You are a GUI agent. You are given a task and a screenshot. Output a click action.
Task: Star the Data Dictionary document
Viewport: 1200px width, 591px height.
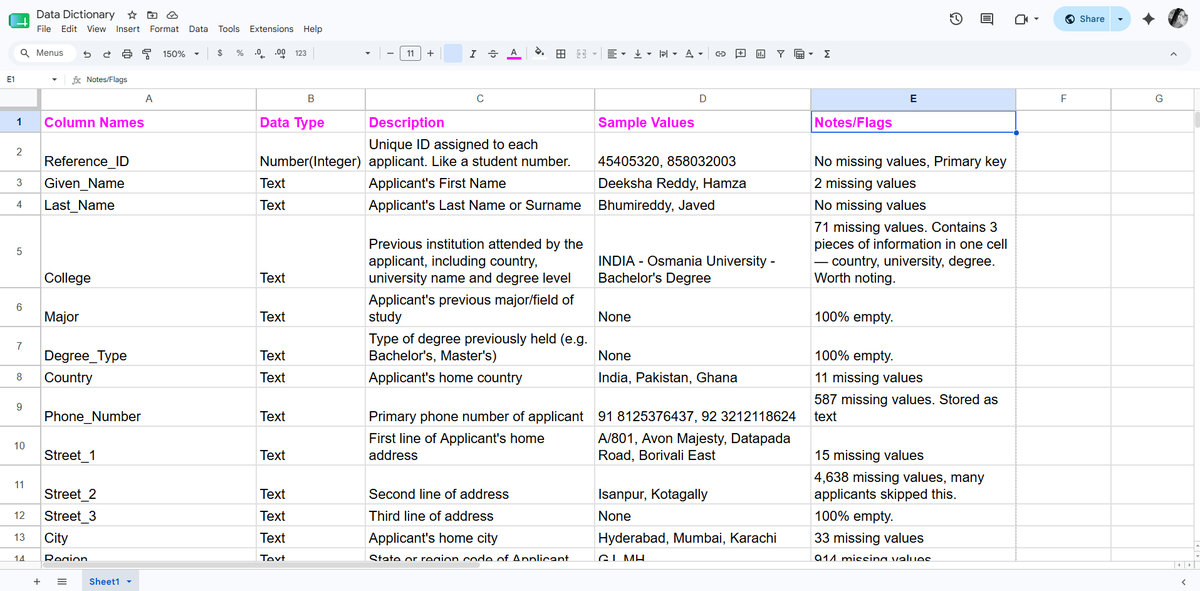pyautogui.click(x=133, y=15)
